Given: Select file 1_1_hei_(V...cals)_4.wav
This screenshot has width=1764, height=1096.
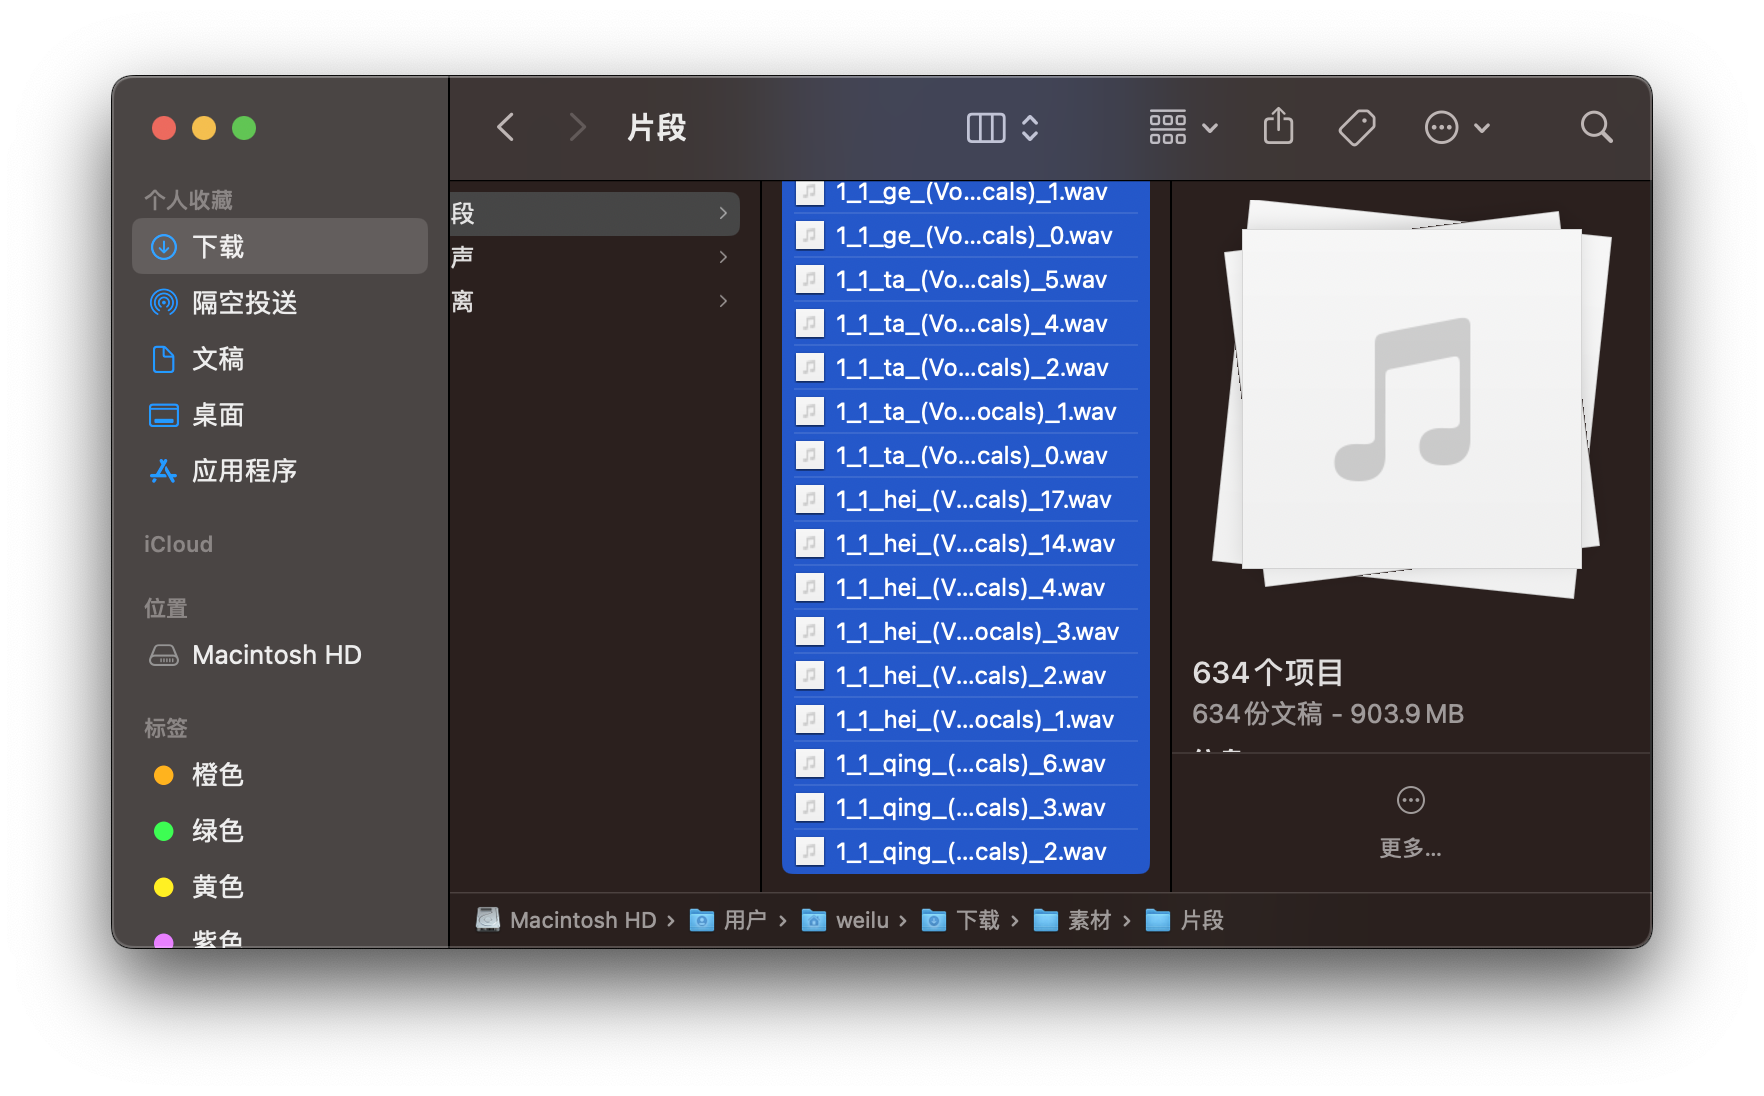Looking at the screenshot, I should click(x=966, y=588).
